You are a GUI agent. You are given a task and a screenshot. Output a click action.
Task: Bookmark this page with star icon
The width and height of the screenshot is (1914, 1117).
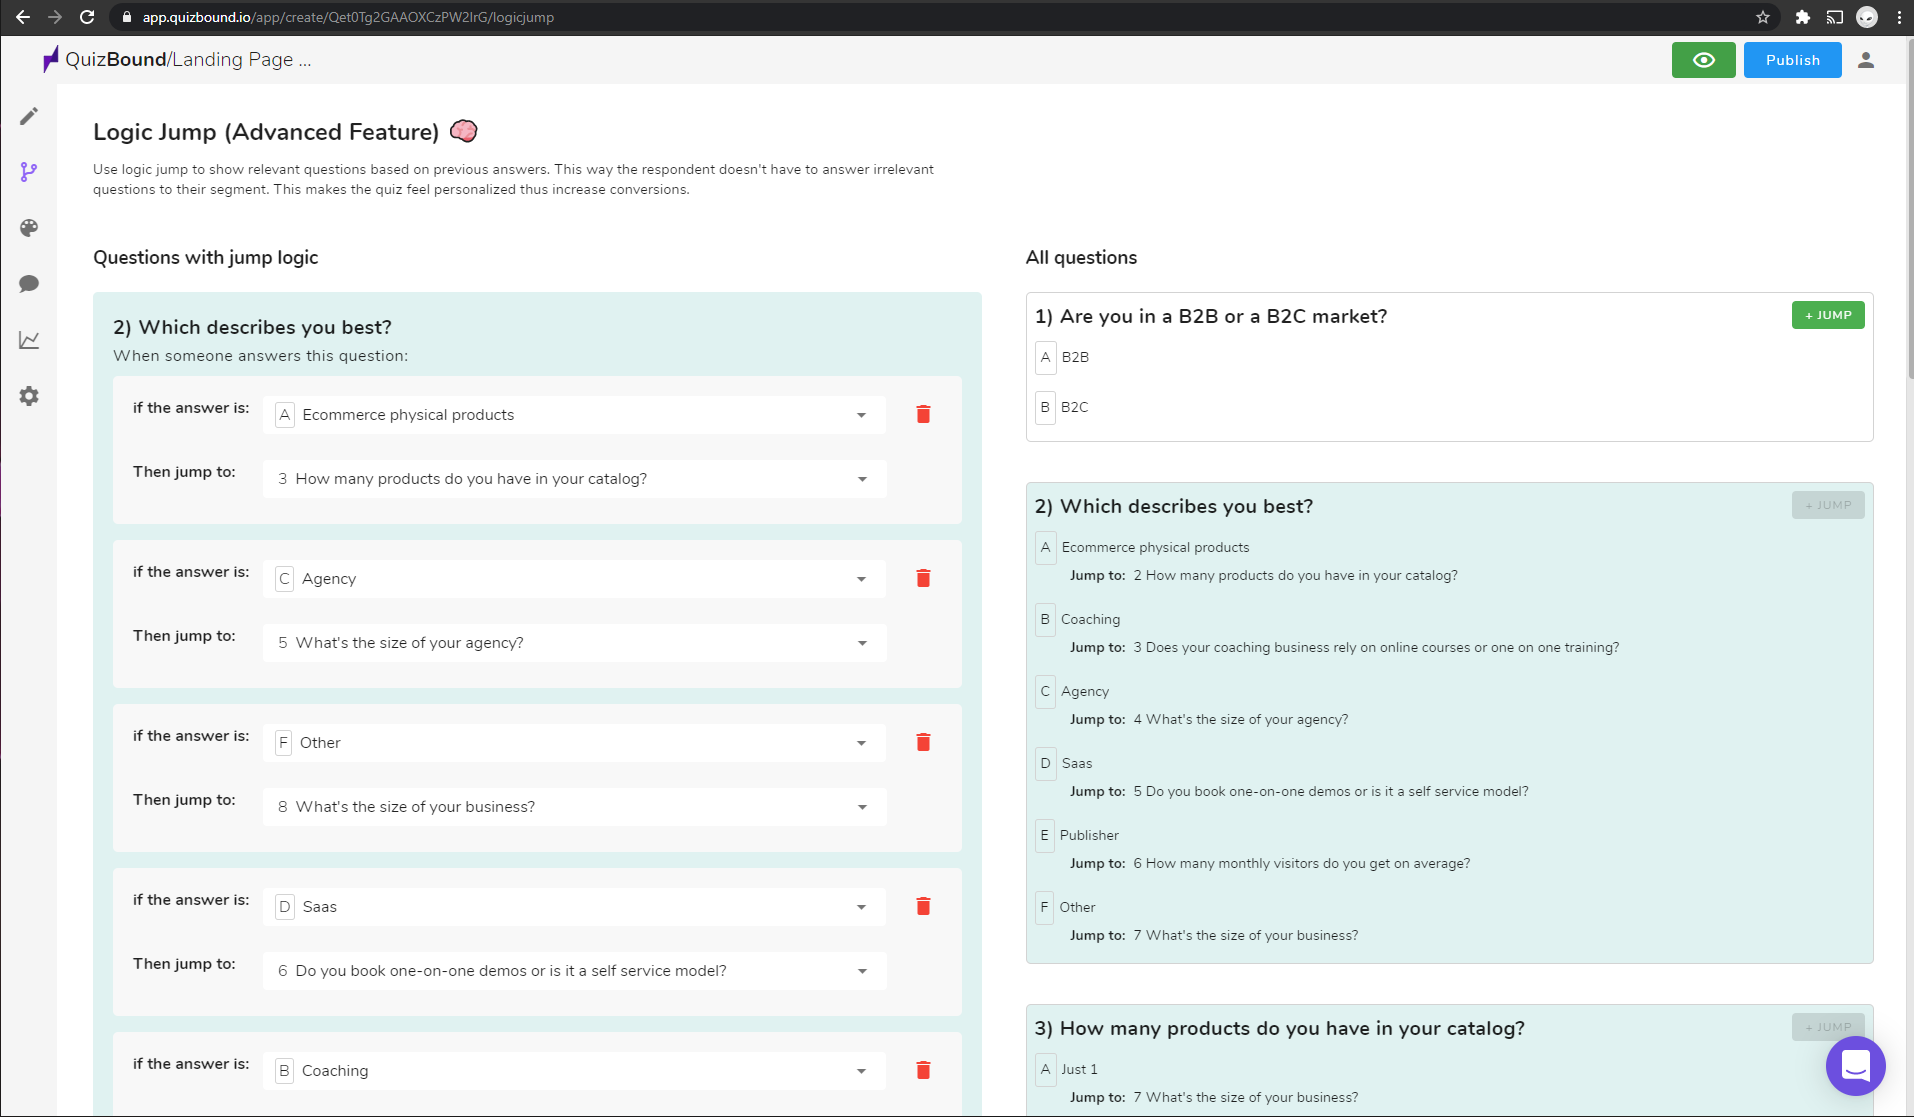pyautogui.click(x=1763, y=17)
